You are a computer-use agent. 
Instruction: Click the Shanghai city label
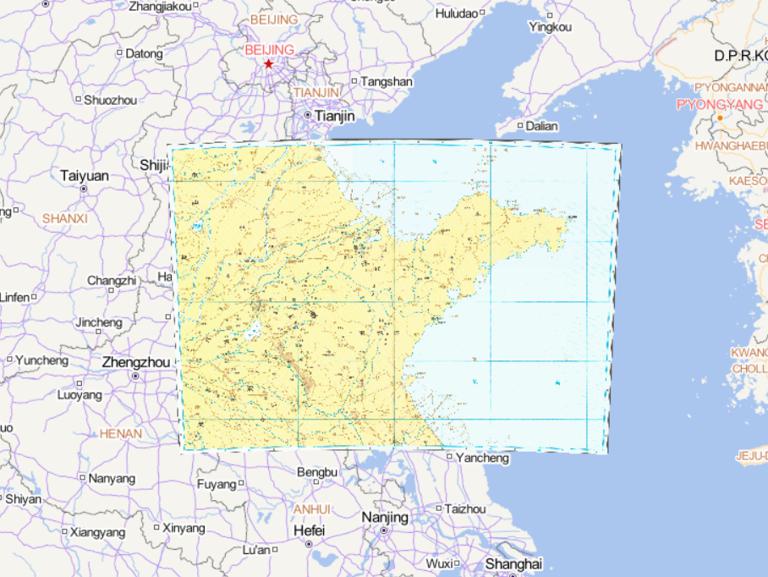tap(513, 564)
